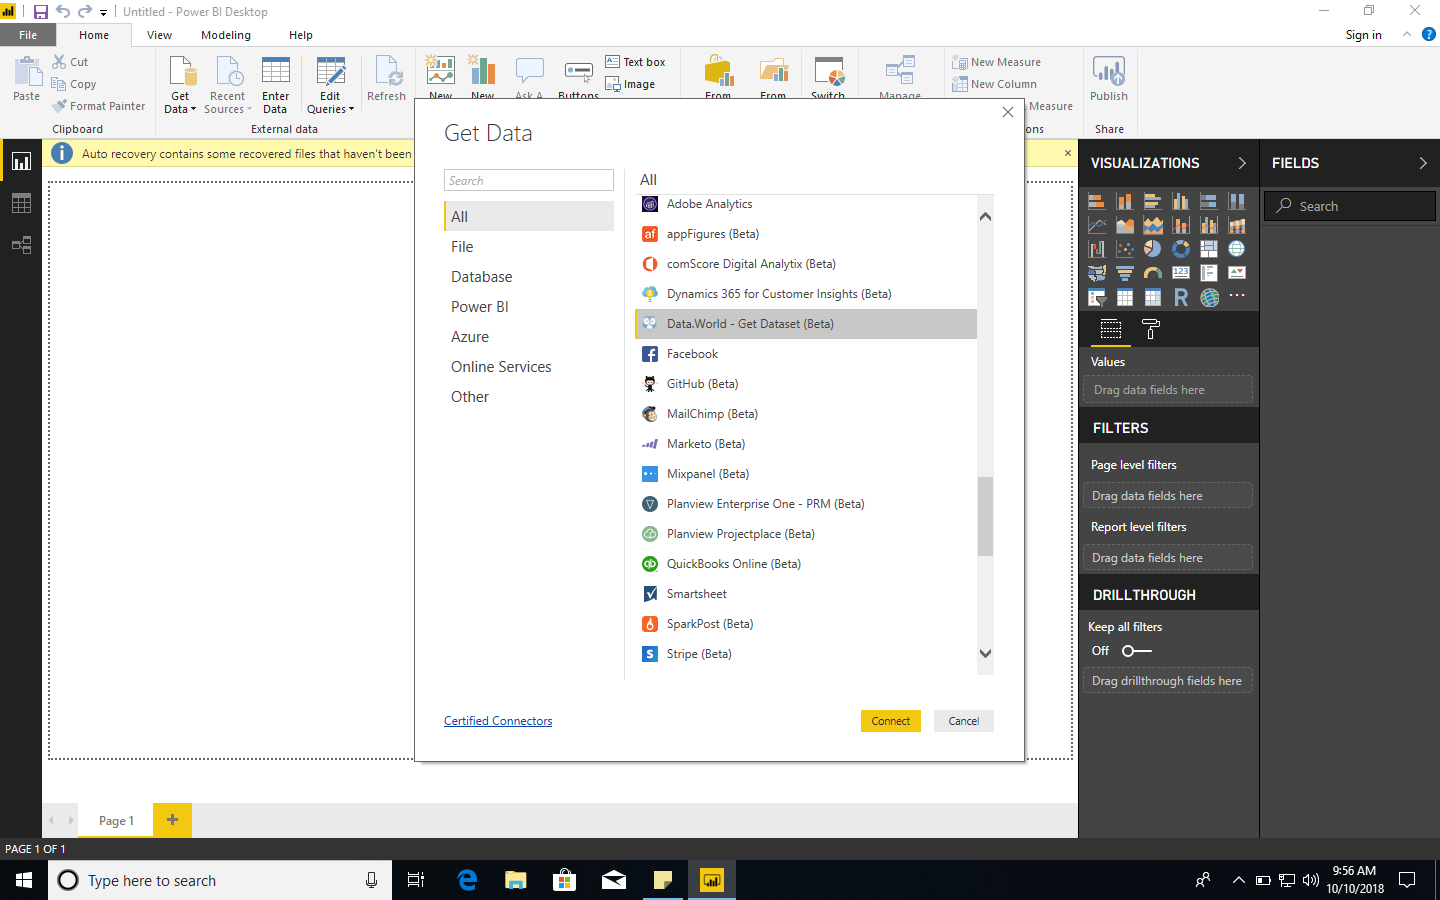Switch to Data view in left sidebar
The width and height of the screenshot is (1440, 900).
[x=21, y=203]
